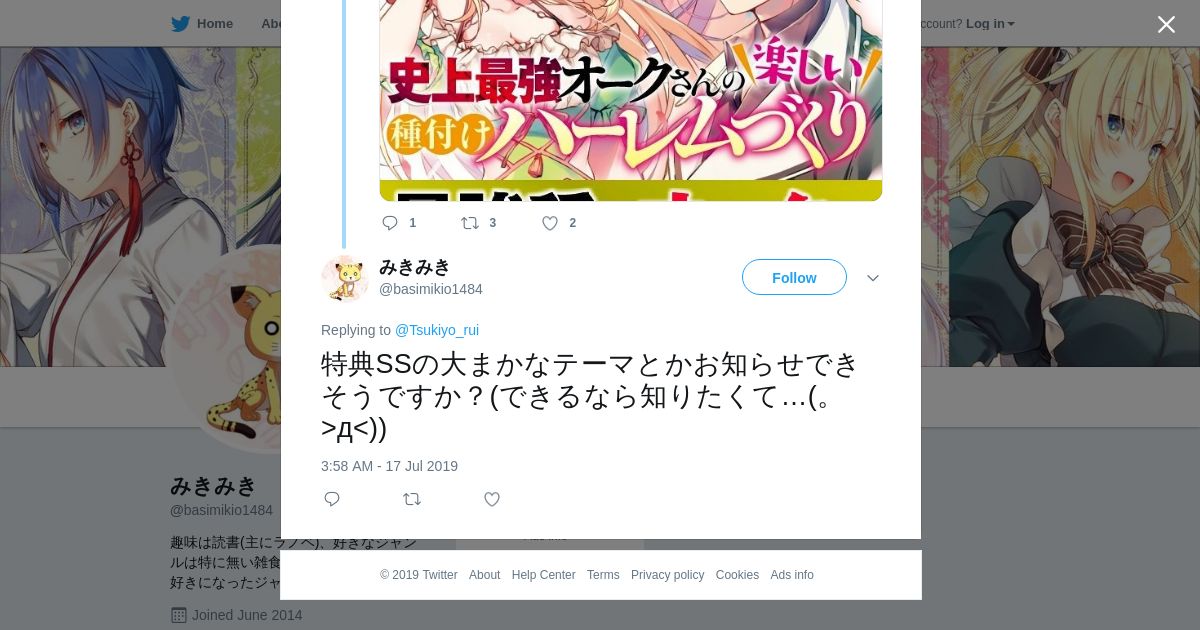This screenshot has width=1200, height=630.
Task: Retweet the parent tweet with 3 retweets
Action: click(470, 223)
